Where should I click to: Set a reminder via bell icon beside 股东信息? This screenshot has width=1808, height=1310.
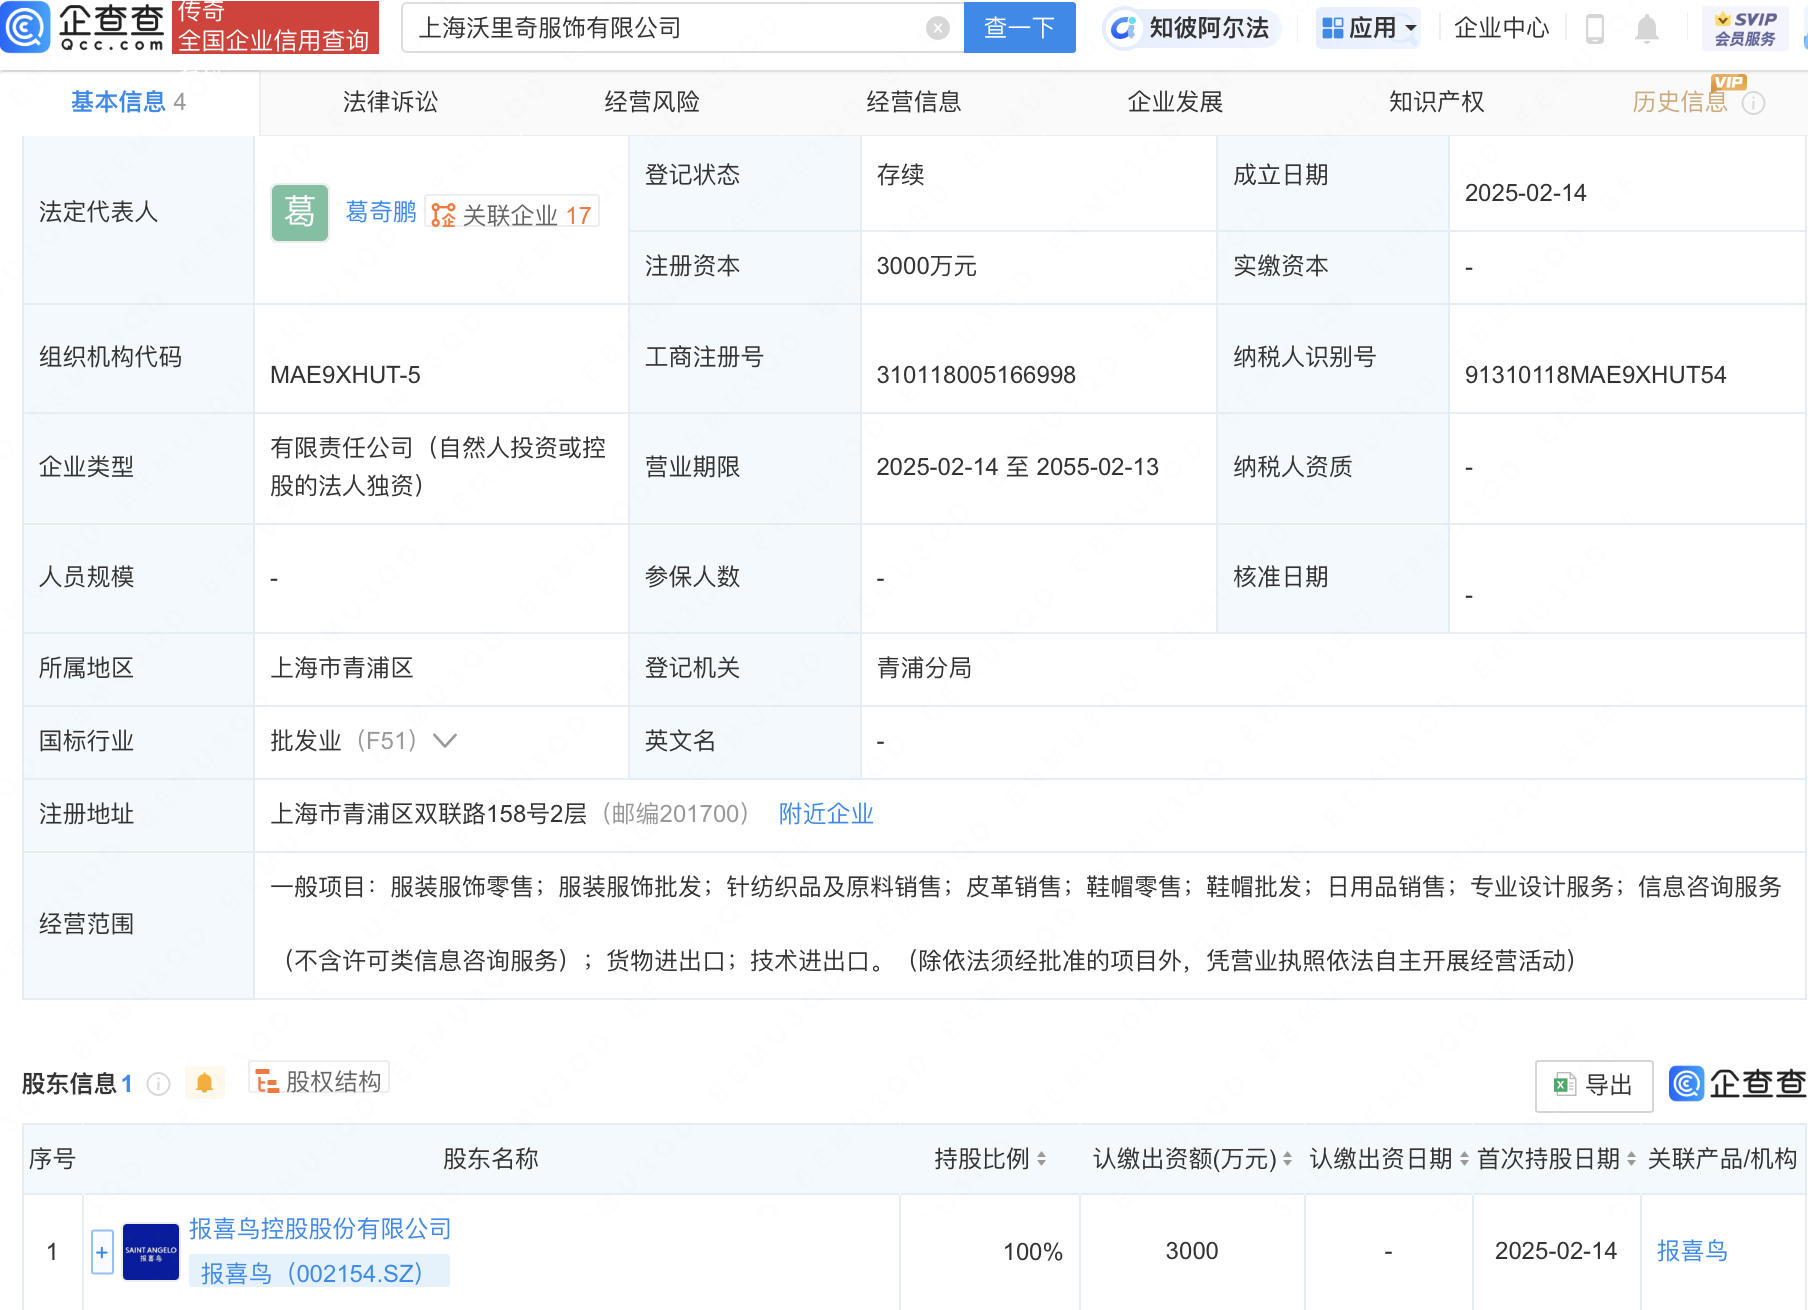tap(205, 1082)
